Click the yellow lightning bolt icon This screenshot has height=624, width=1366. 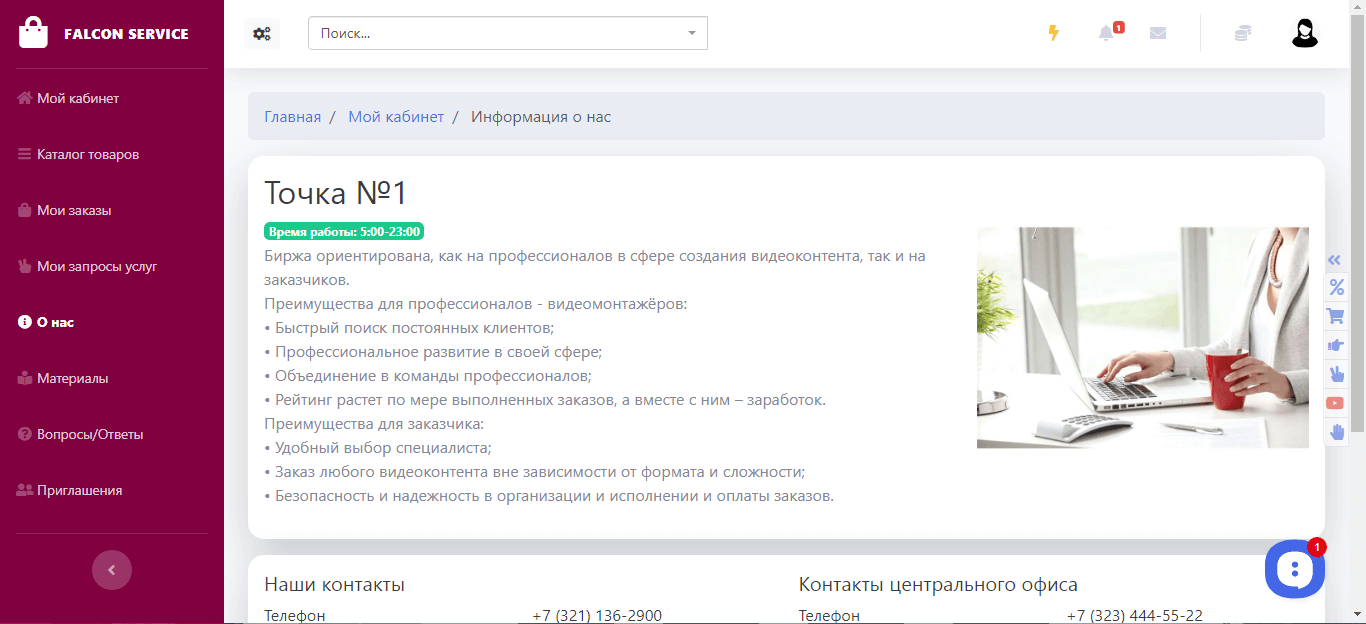coord(1053,33)
